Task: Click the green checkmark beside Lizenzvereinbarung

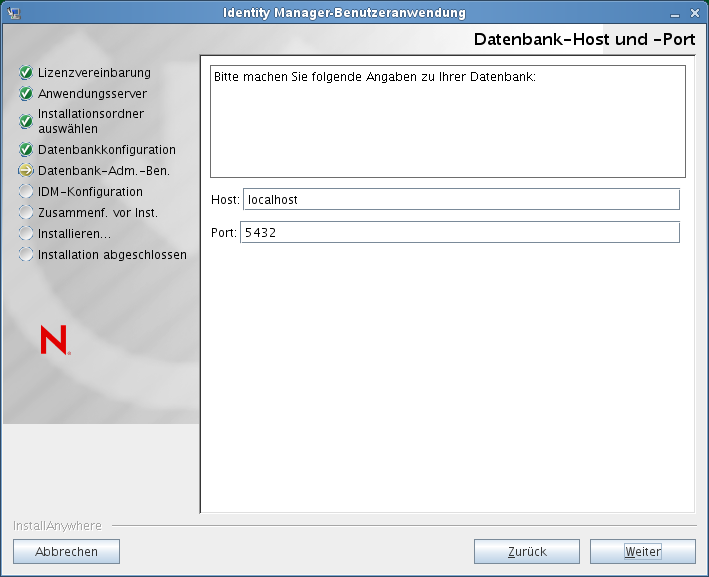Action: click(x=26, y=72)
